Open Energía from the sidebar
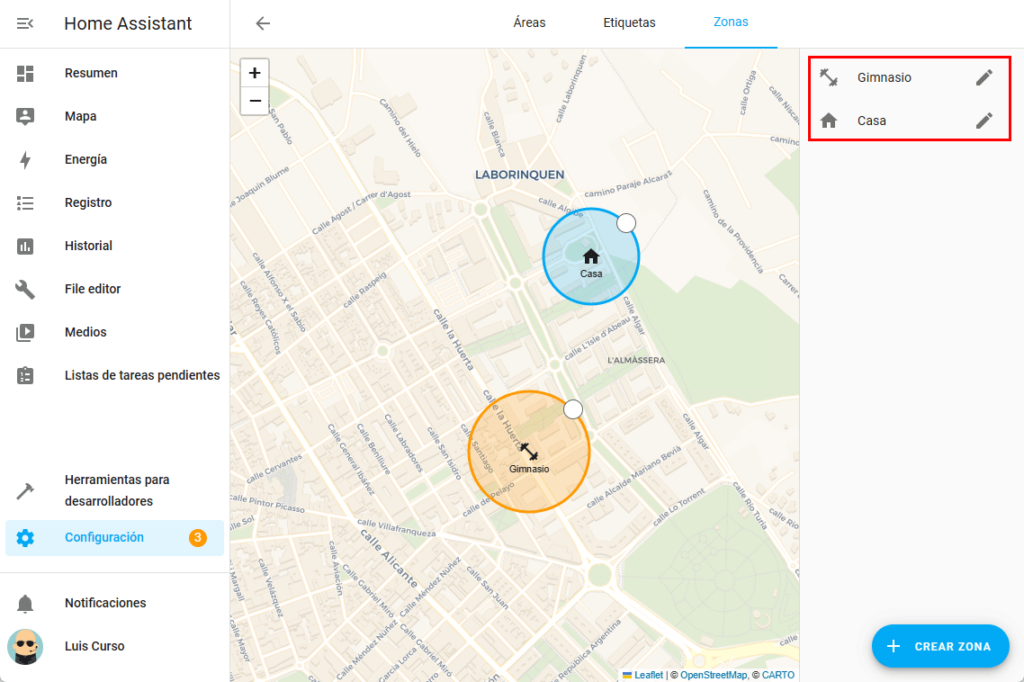The width and height of the screenshot is (1024, 682). pos(86,160)
